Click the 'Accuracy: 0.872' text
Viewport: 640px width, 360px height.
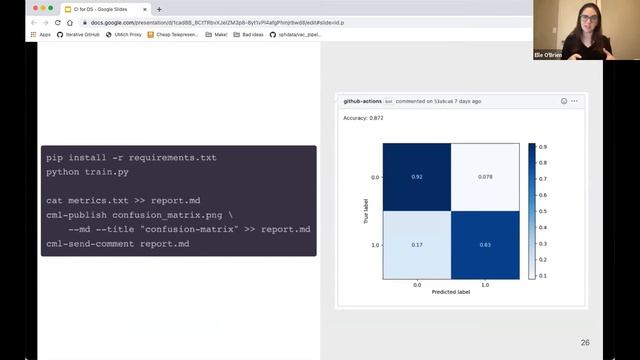pyautogui.click(x=363, y=118)
